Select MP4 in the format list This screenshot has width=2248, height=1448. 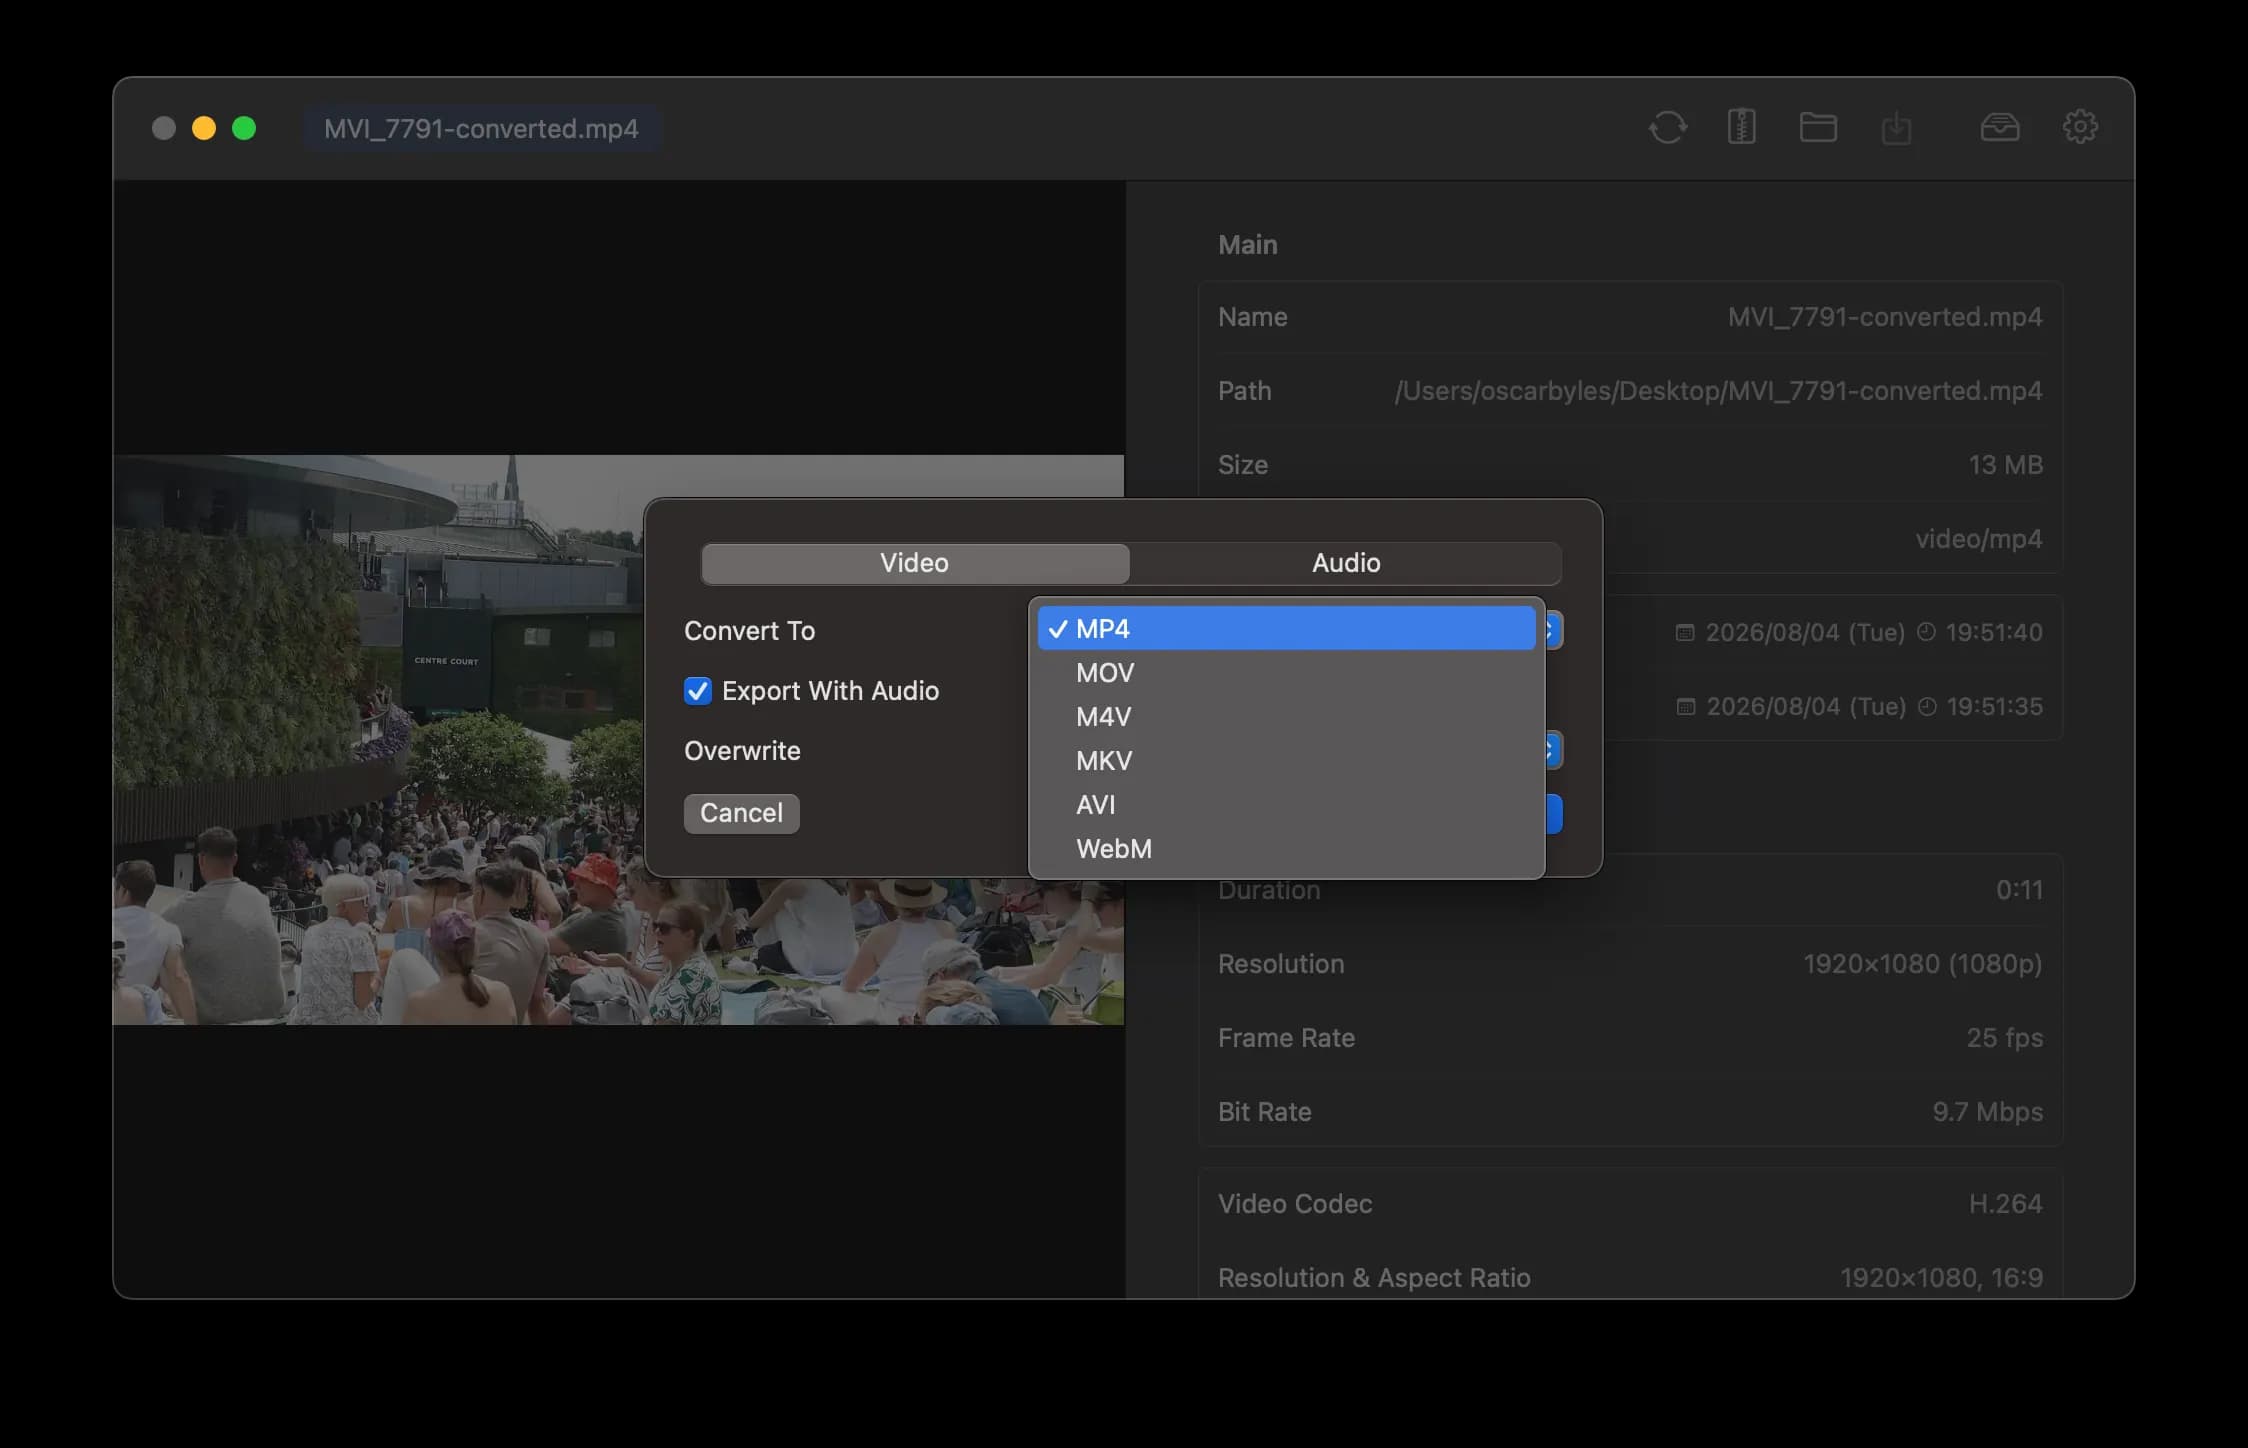pos(1286,629)
